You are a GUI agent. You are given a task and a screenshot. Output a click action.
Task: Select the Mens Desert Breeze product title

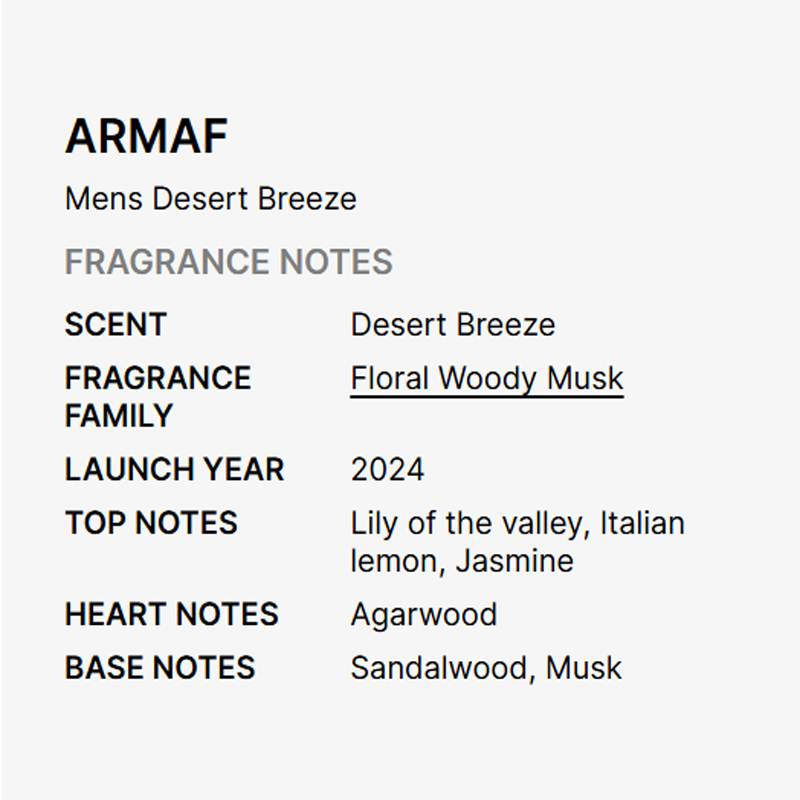[210, 198]
